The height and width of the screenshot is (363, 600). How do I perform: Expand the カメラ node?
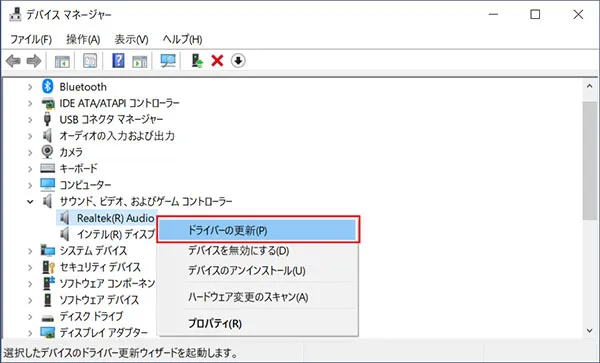coord(30,153)
